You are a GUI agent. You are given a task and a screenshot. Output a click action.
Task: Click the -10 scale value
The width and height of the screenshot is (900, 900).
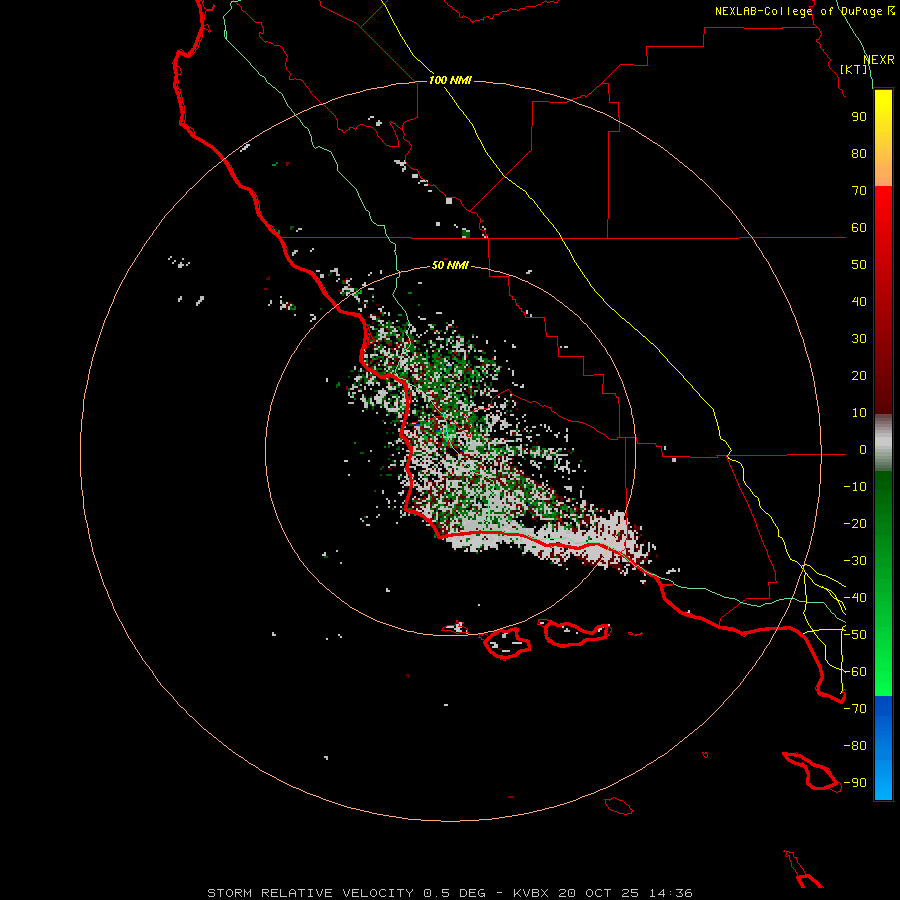855,487
